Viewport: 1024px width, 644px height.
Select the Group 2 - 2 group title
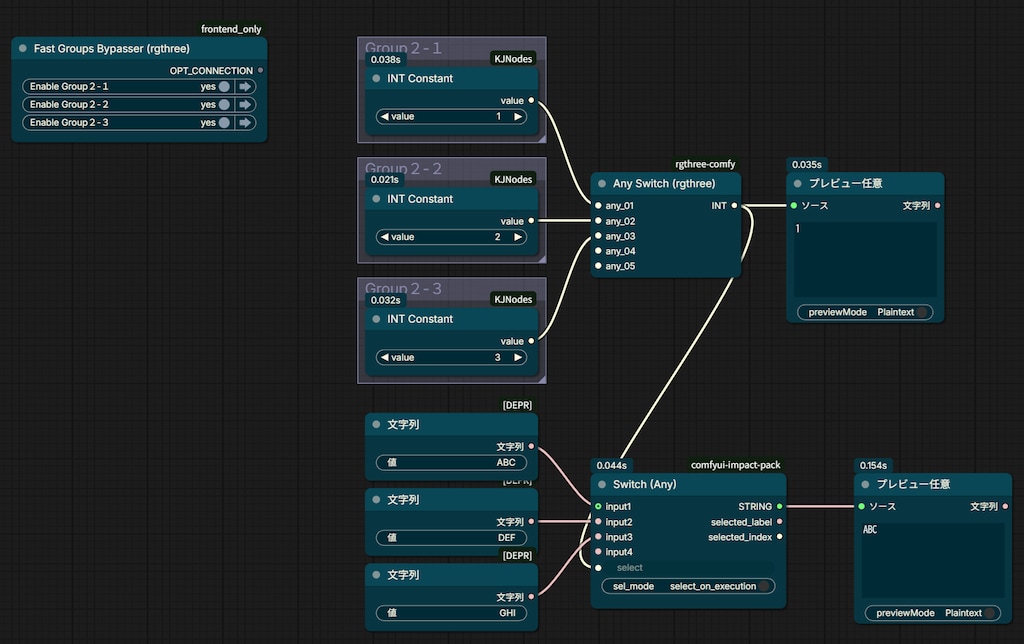coord(403,169)
